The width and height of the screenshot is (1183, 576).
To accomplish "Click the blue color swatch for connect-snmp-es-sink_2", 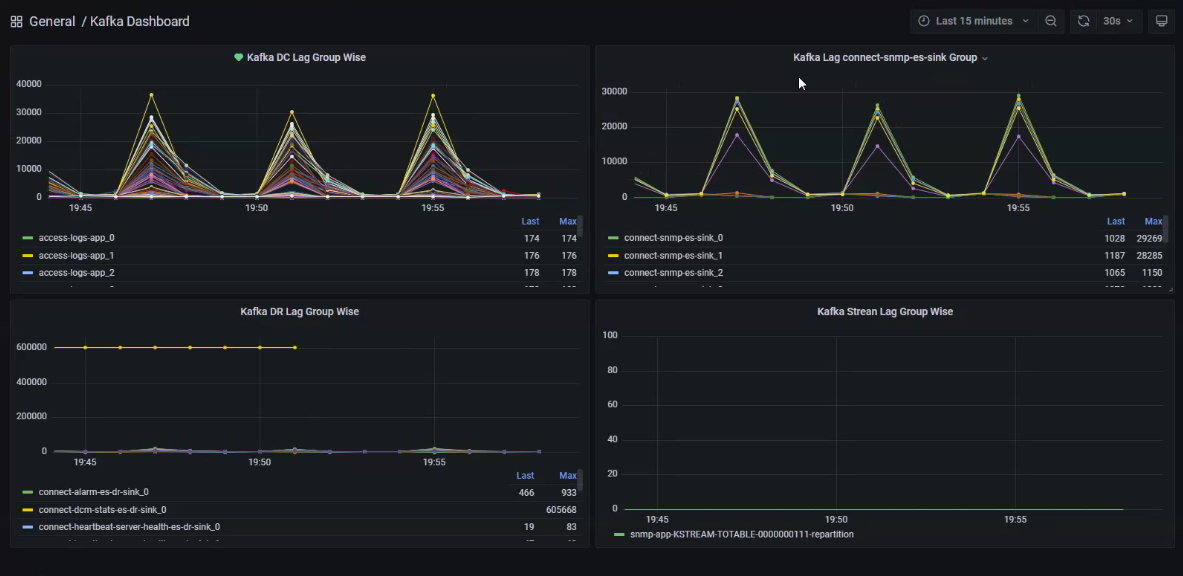I will tap(613, 273).
